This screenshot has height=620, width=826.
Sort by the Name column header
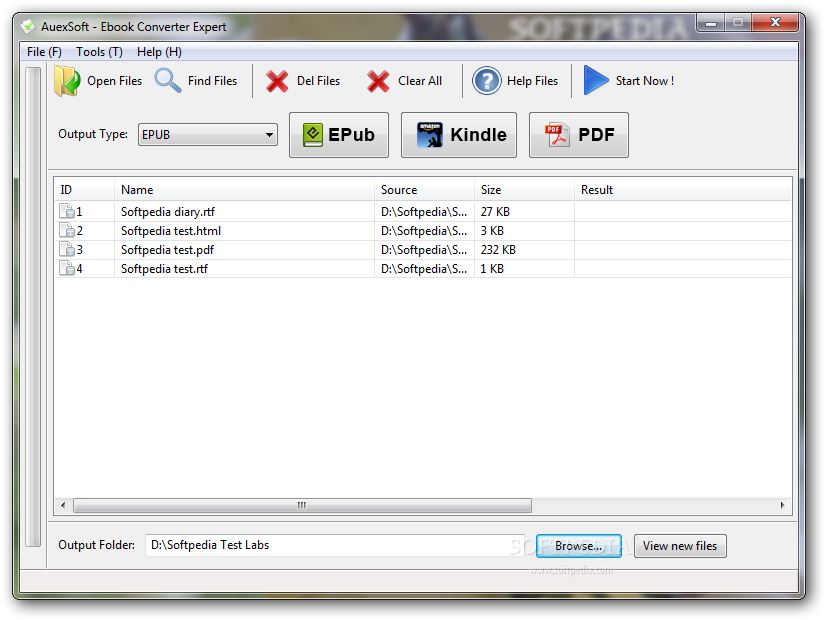pos(244,190)
